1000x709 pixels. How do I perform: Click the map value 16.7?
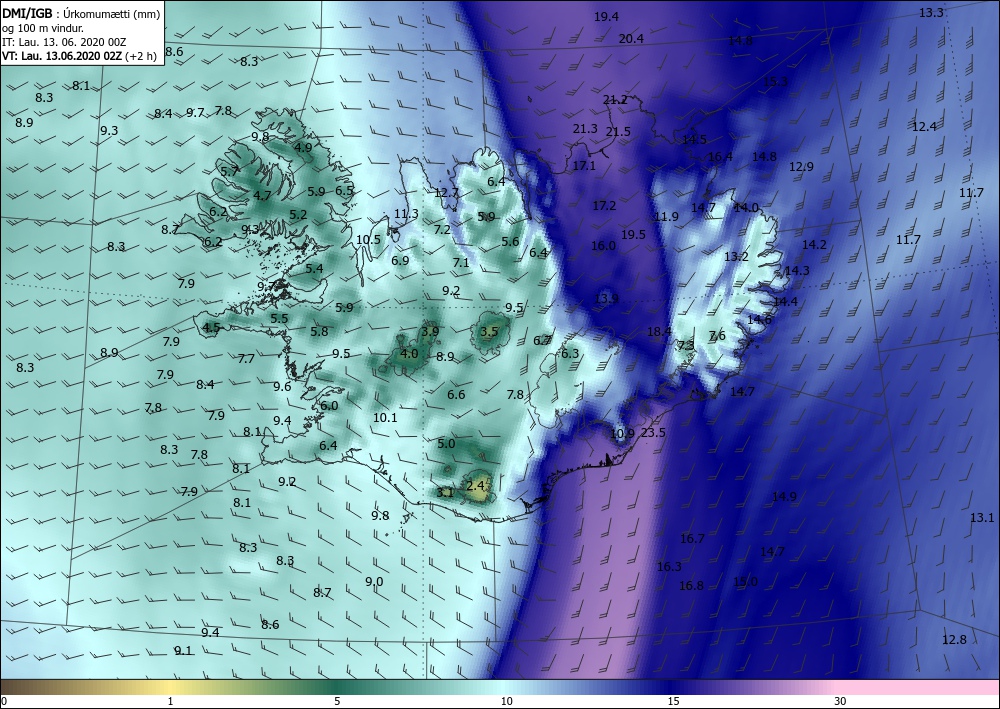pyautogui.click(x=692, y=539)
